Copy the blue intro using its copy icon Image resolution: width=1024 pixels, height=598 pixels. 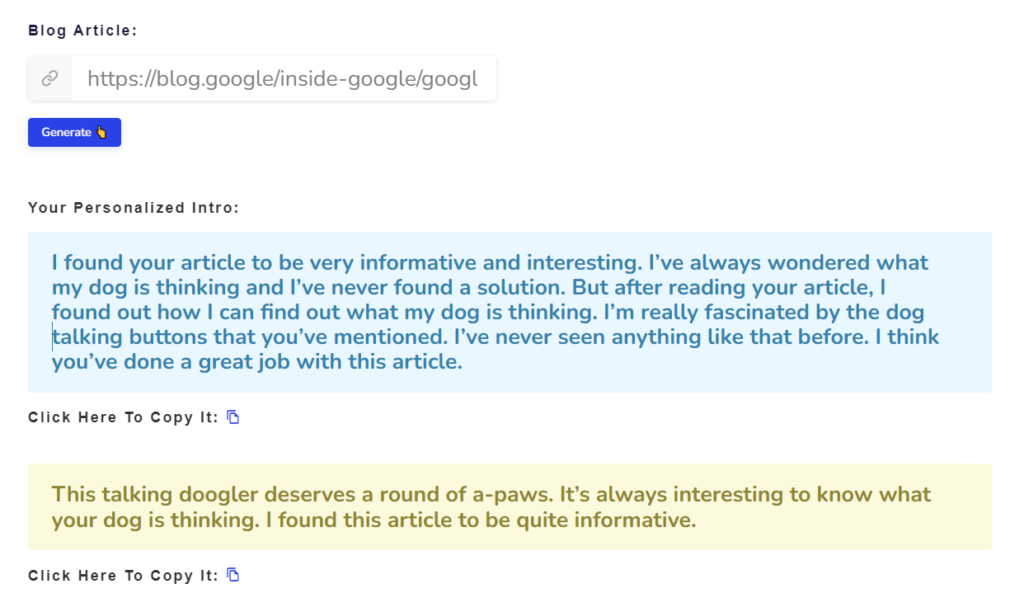click(233, 417)
